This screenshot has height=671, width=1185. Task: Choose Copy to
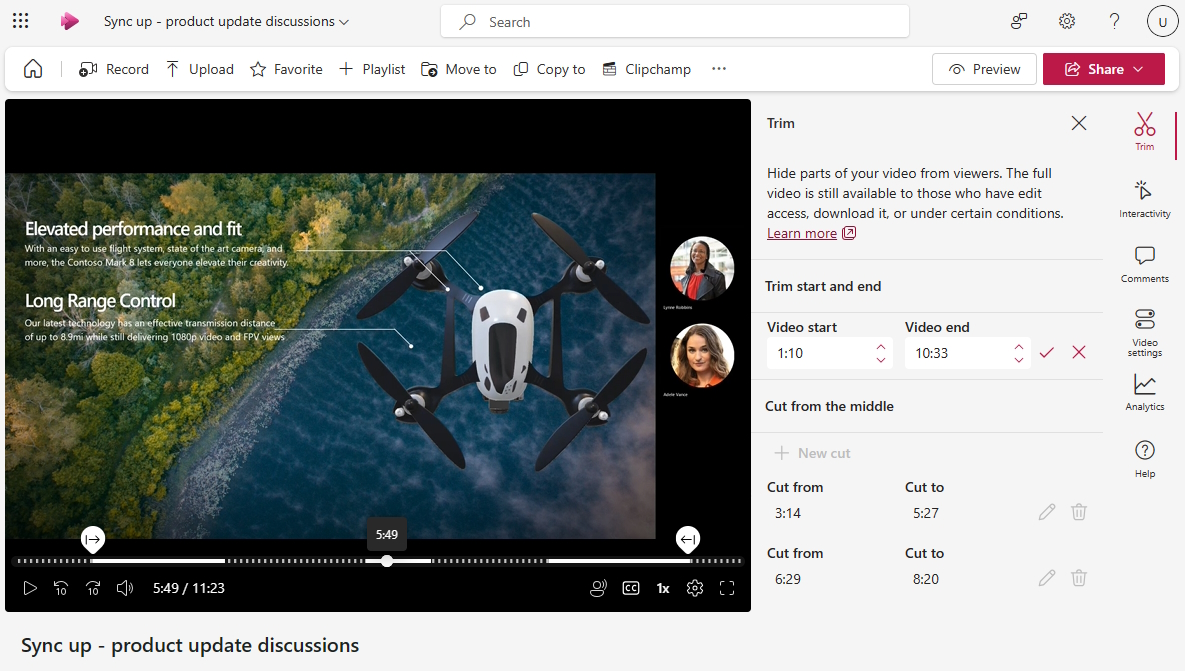[549, 69]
